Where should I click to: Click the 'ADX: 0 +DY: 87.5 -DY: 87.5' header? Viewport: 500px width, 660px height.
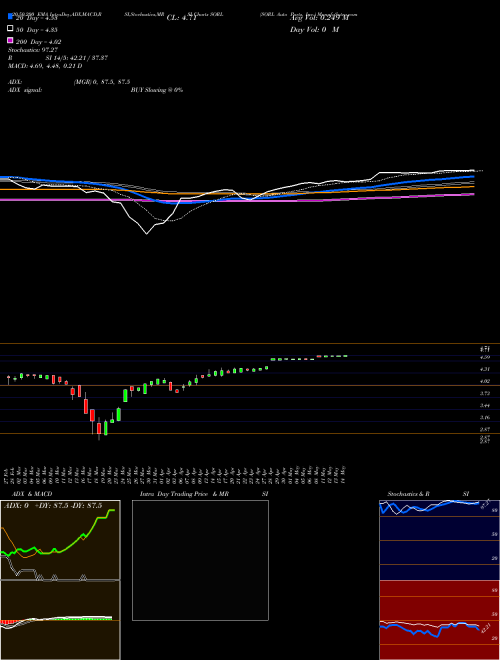[x=53, y=506]
